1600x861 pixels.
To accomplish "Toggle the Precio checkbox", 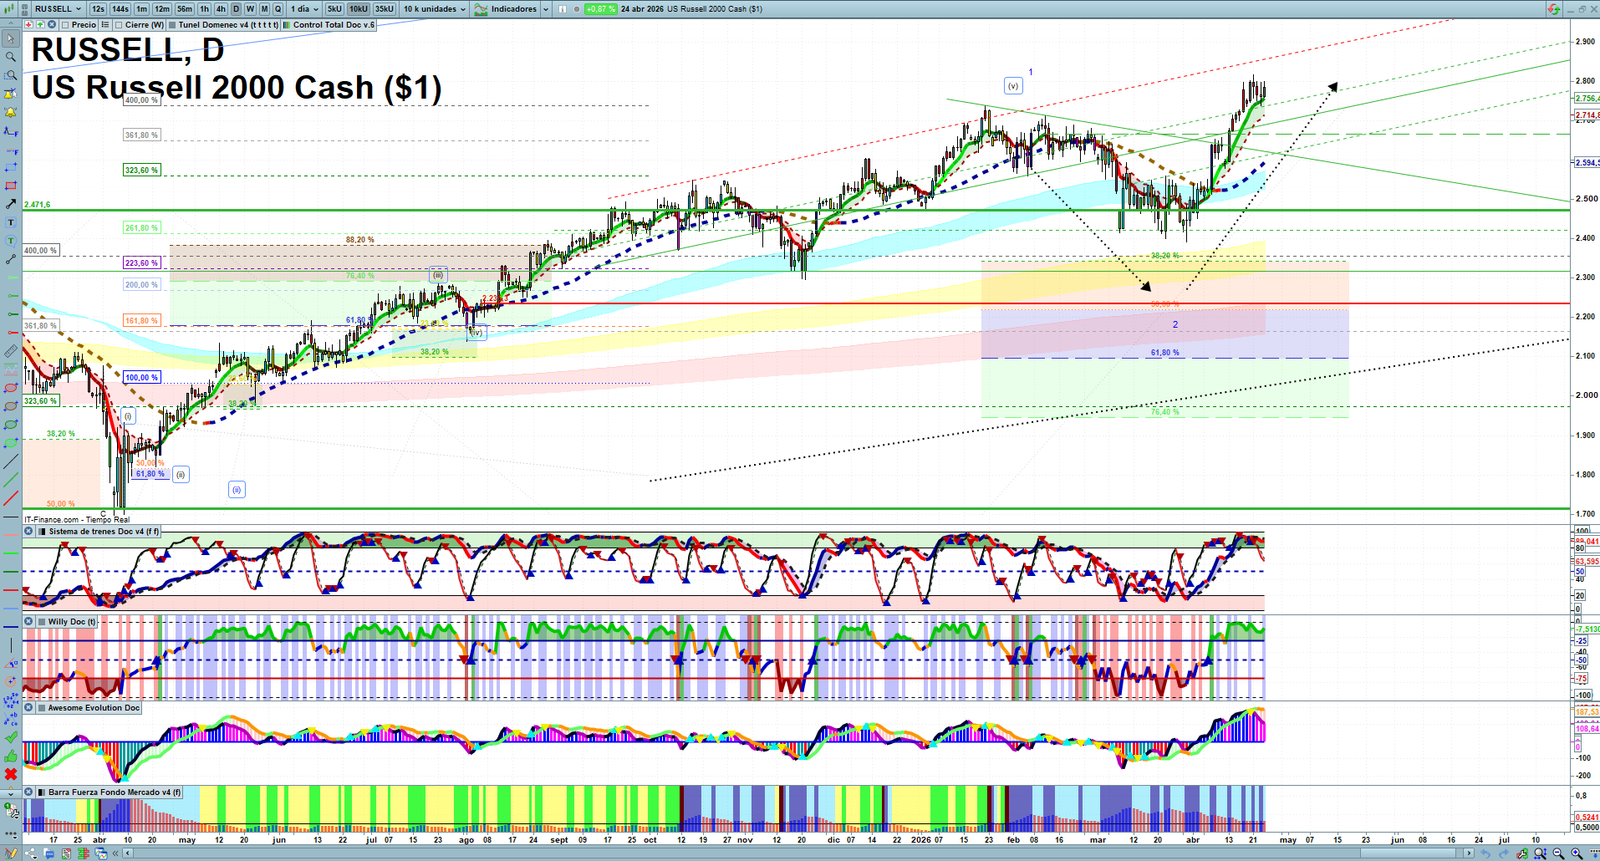I will [x=65, y=25].
